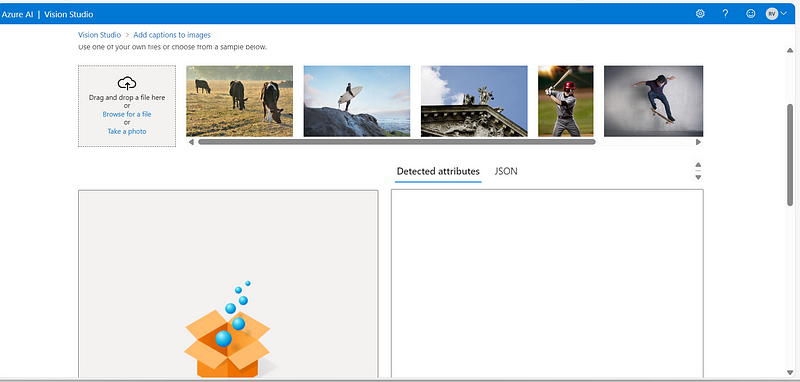Viewport: 800px width, 382px height.
Task: Select the surfer on rock sample image
Action: coord(357,101)
